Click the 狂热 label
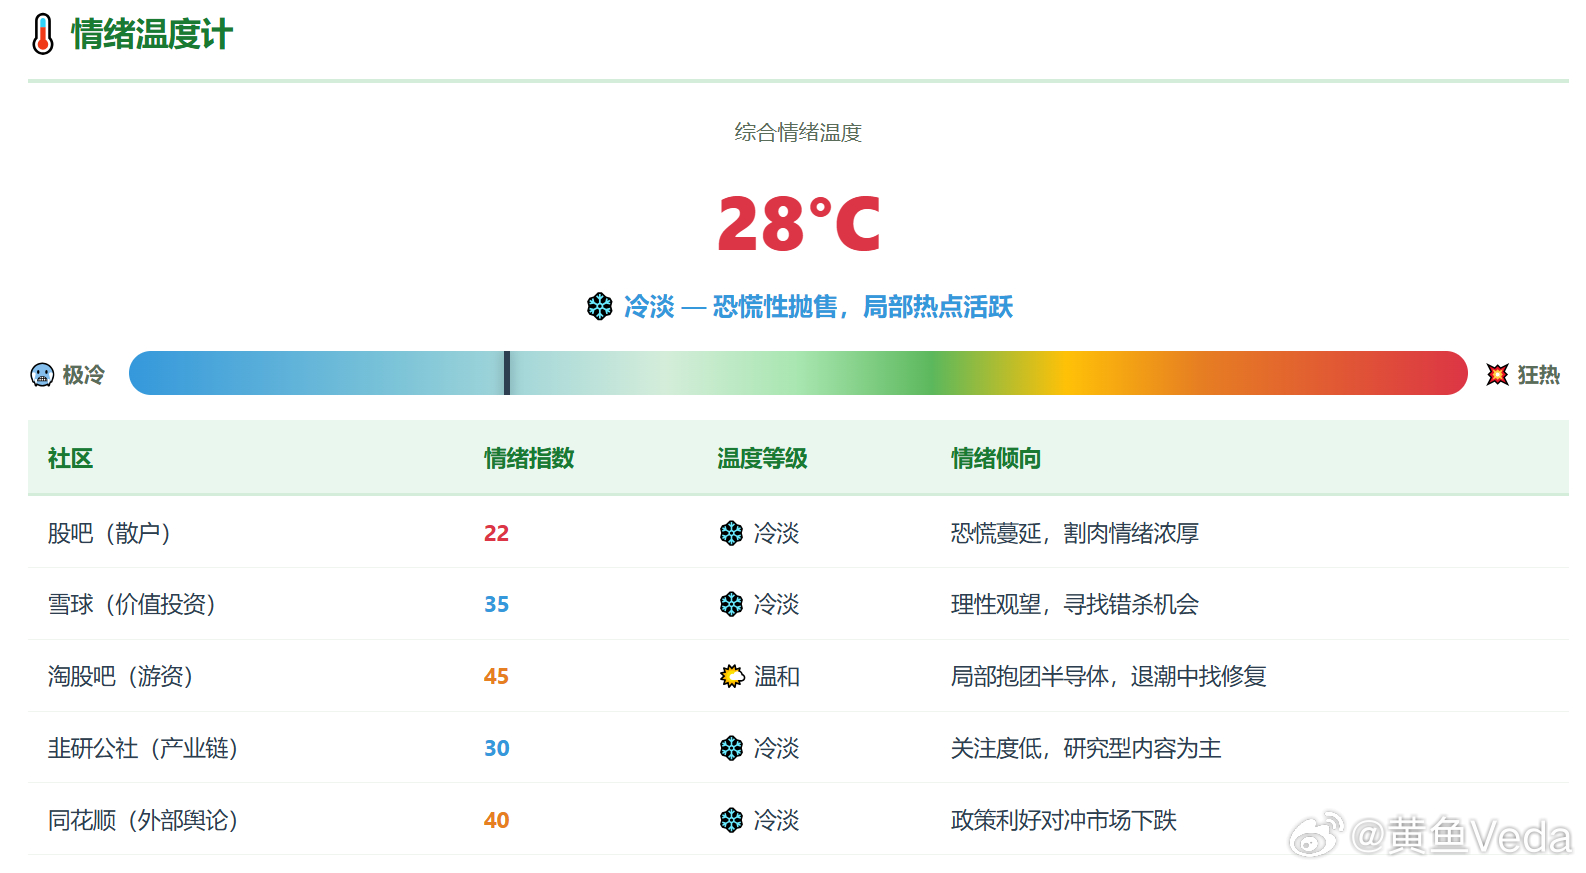This screenshot has height=873, width=1586. coord(1539,375)
